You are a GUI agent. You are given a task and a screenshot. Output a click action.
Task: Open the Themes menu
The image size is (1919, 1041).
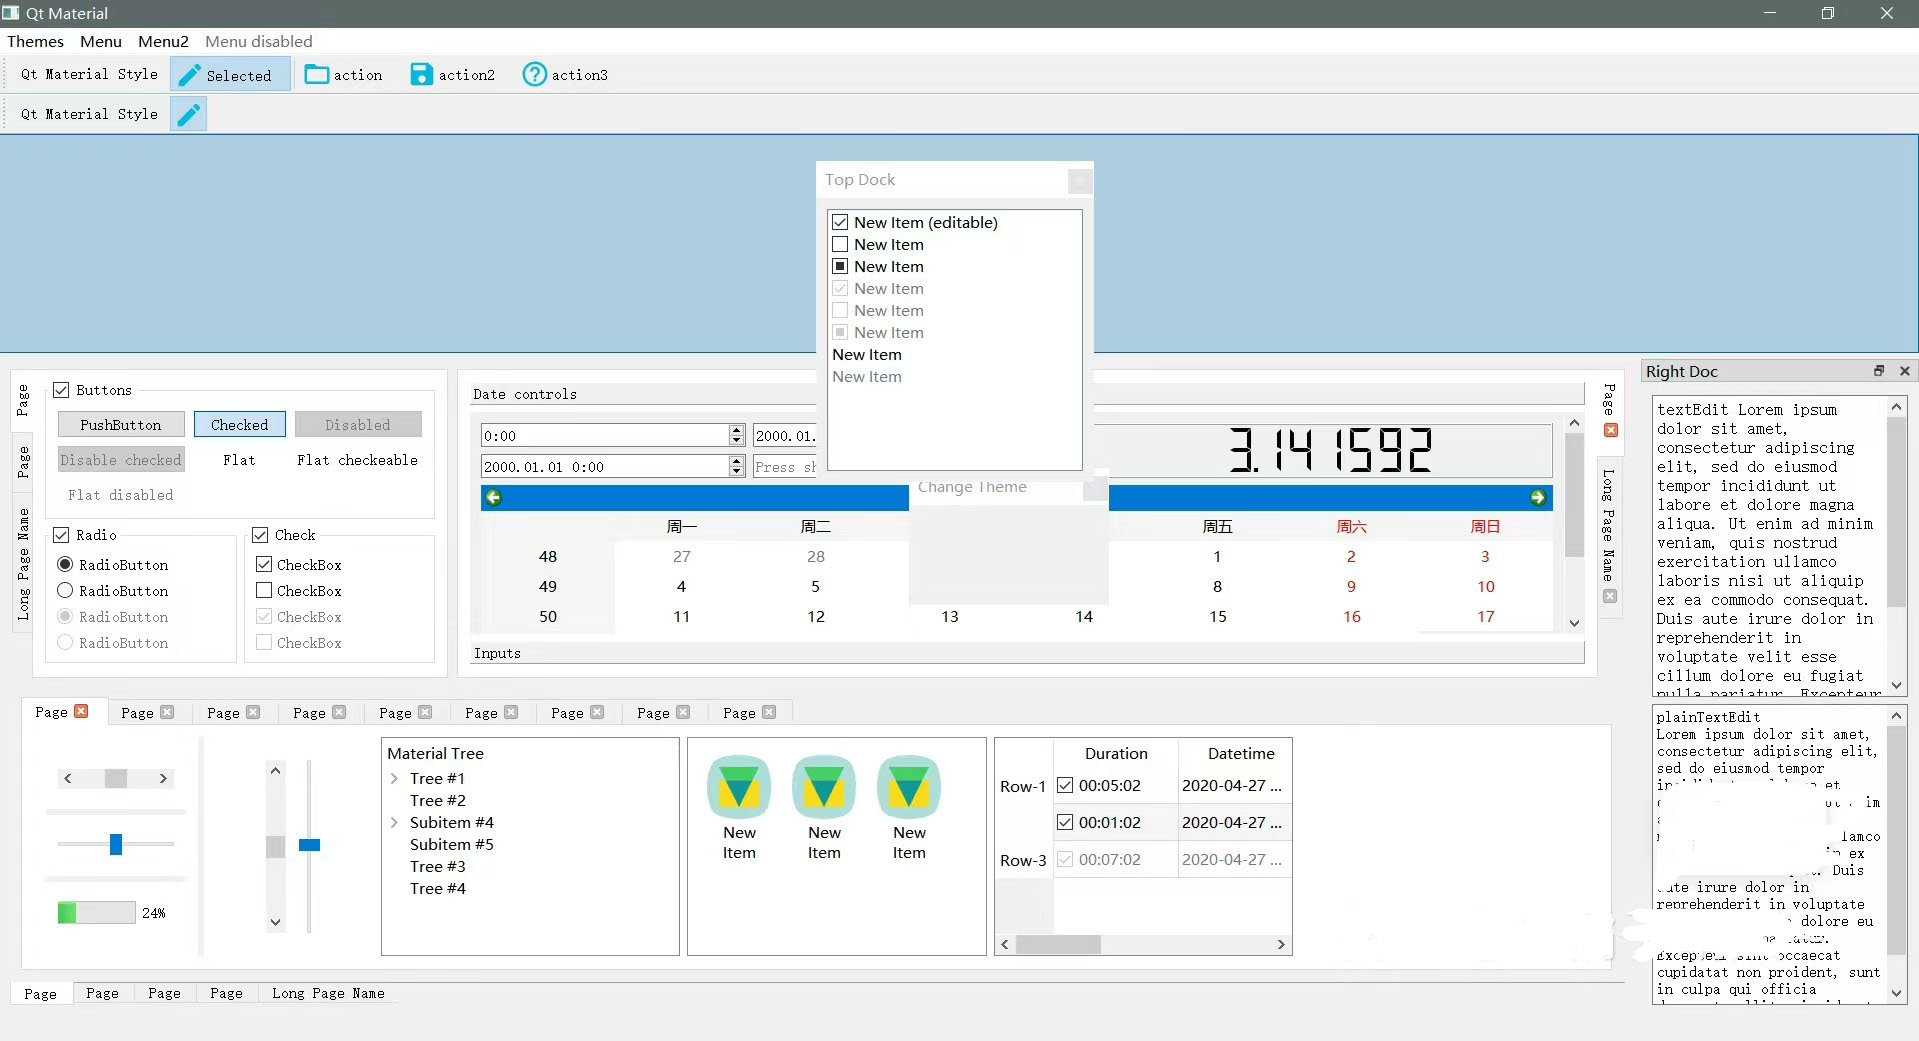(x=36, y=41)
